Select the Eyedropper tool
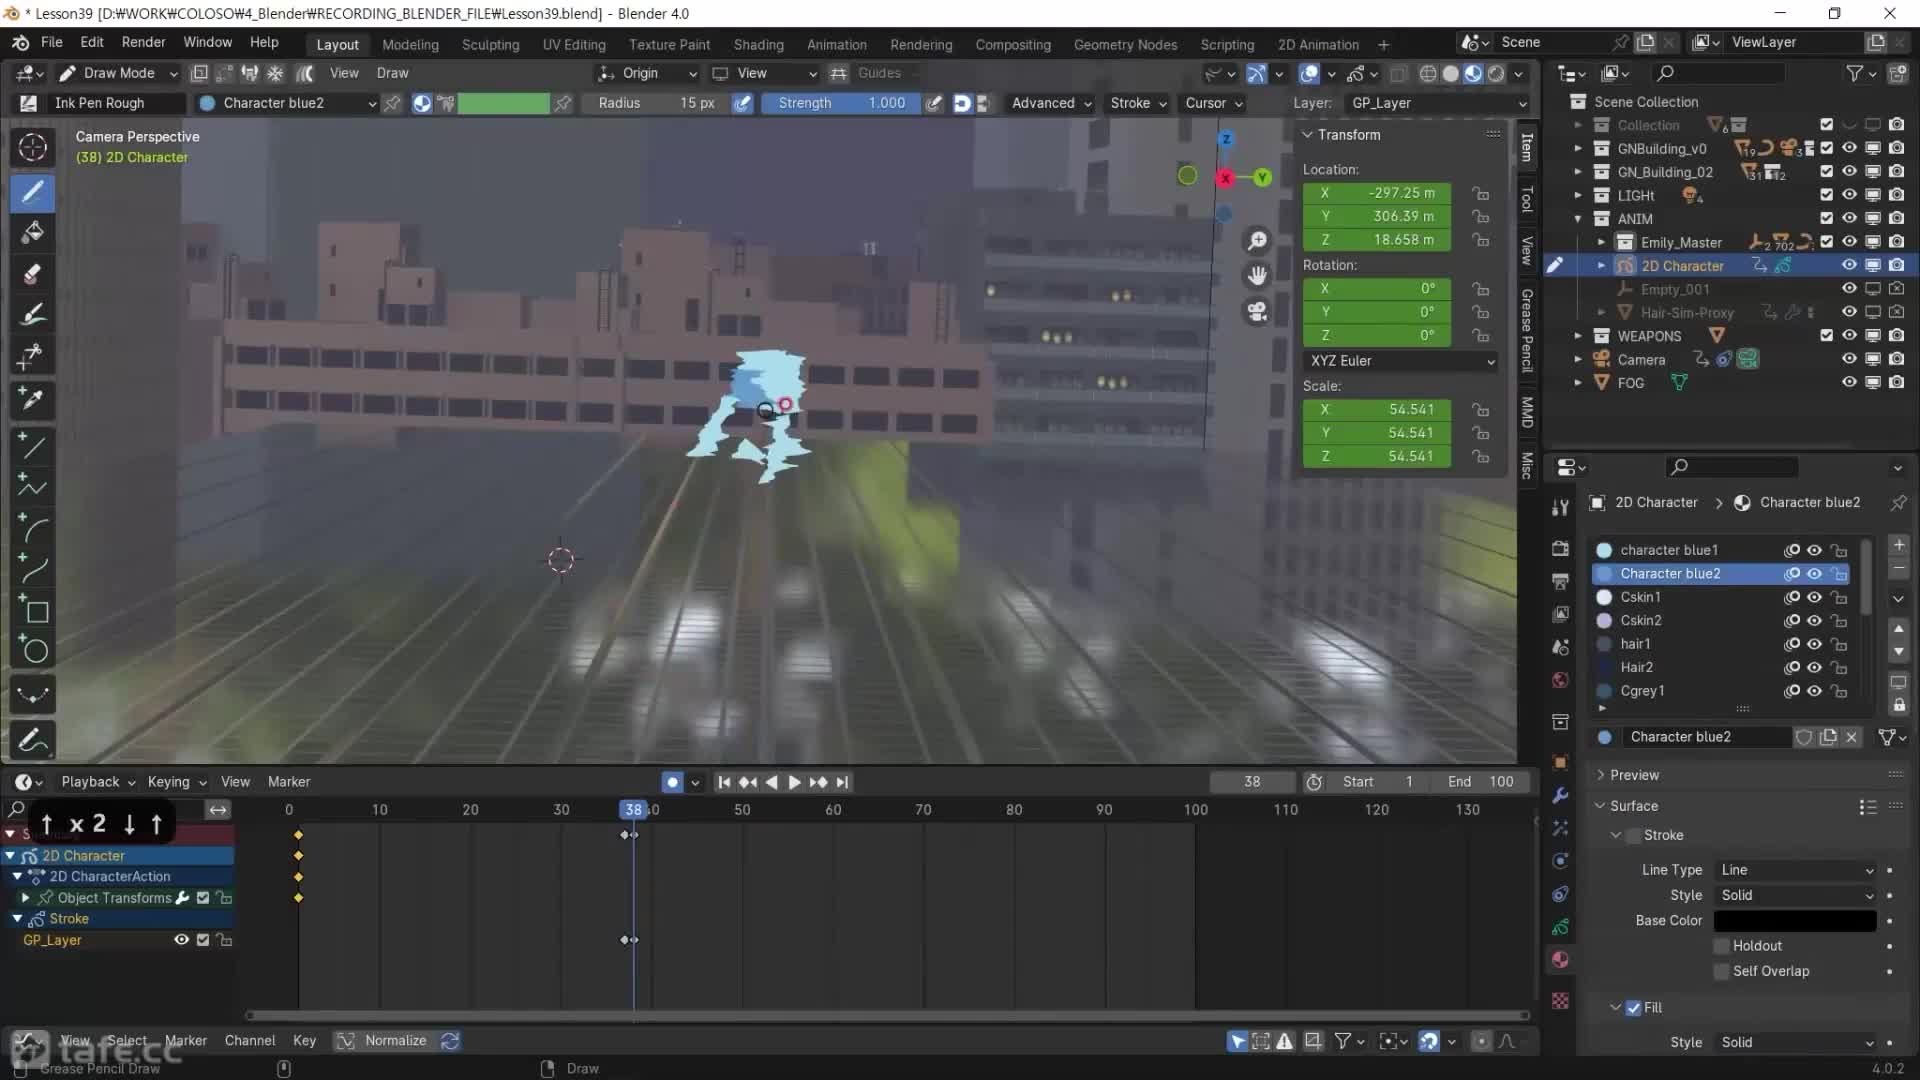Screen dimensions: 1920x1080 coord(32,399)
